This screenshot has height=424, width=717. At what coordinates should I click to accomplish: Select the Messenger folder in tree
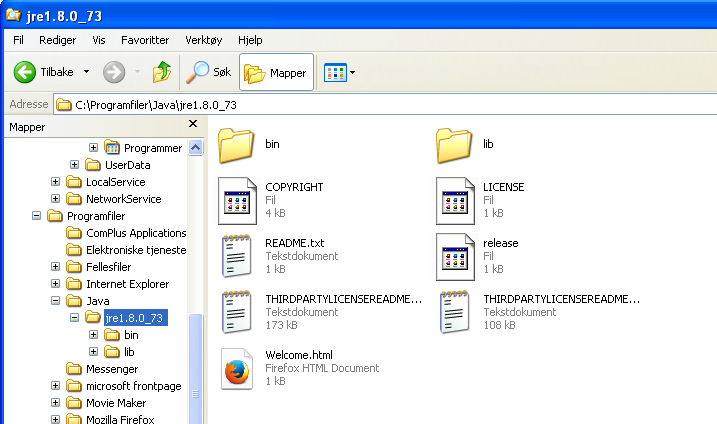click(112, 369)
